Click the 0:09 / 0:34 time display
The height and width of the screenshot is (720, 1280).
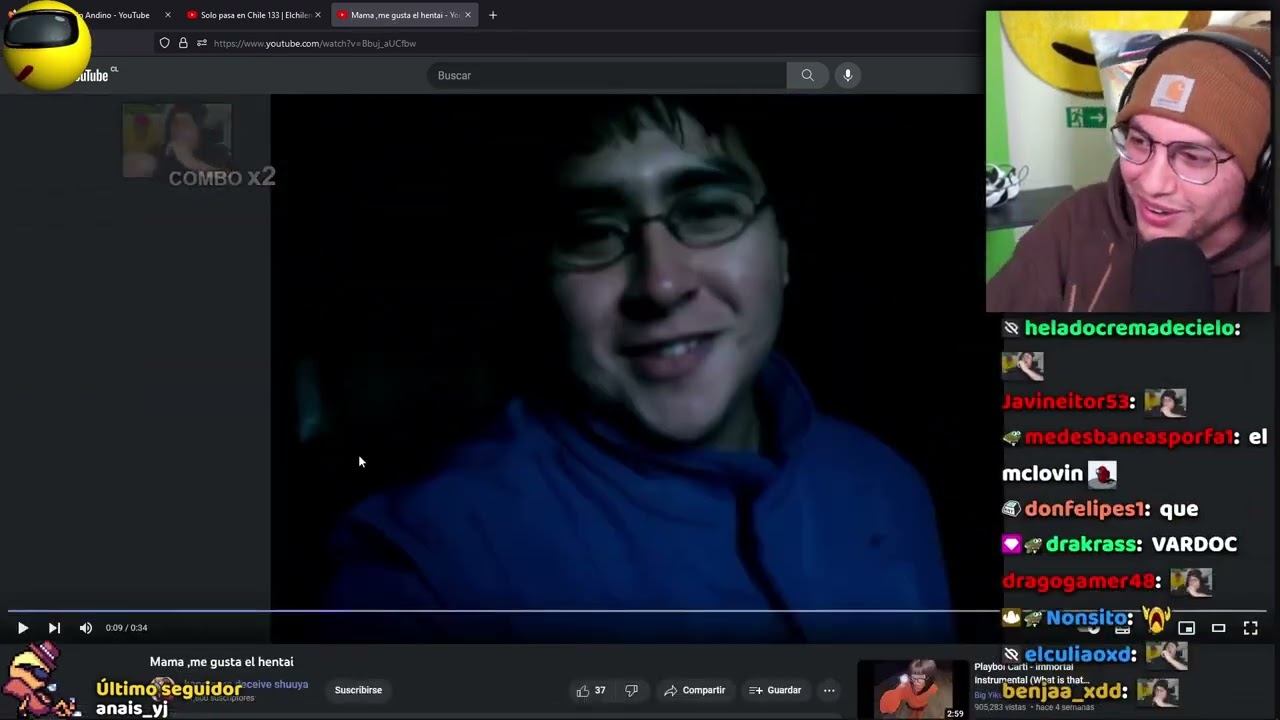(x=126, y=628)
